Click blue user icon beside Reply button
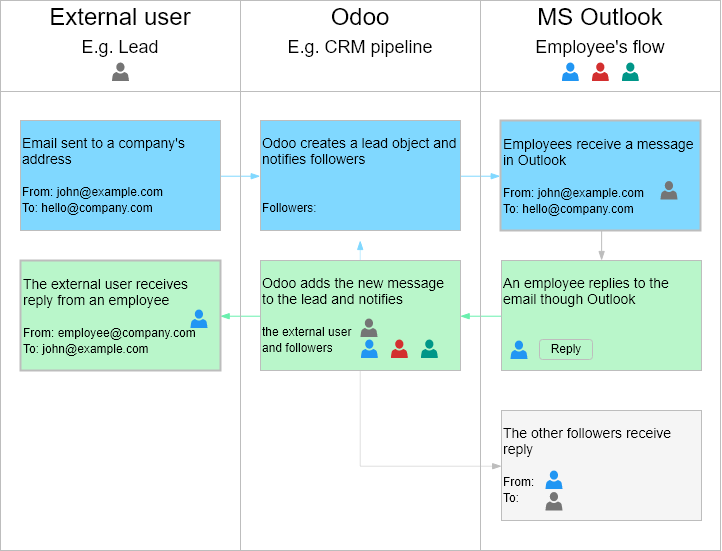 tap(518, 350)
